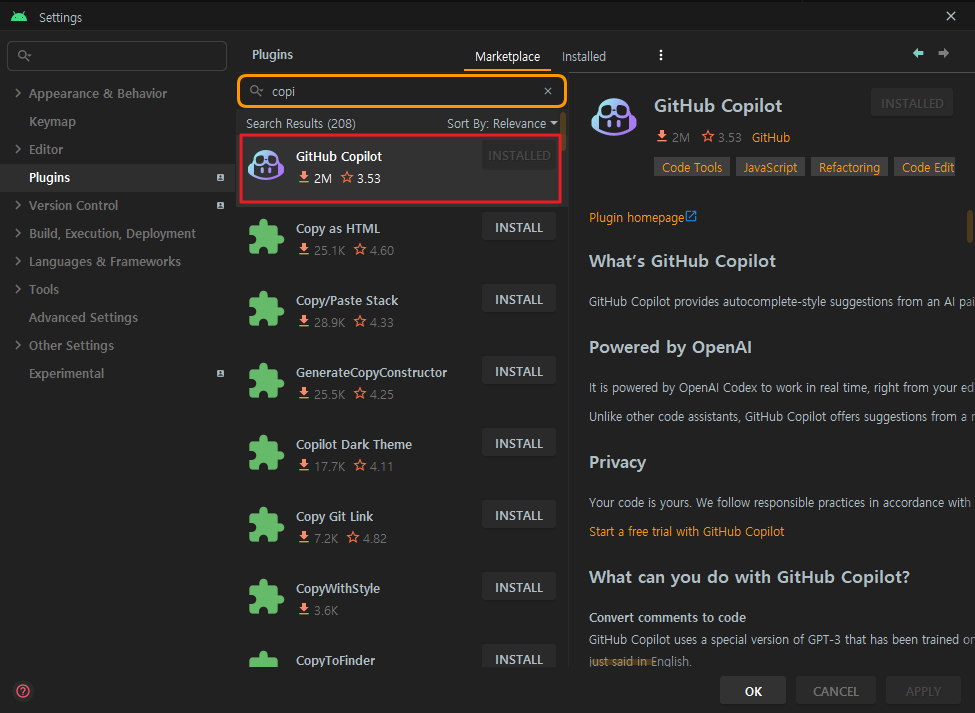Click the plugin description vertical scrollbar
Viewport: 975px width, 713px height.
click(x=969, y=226)
